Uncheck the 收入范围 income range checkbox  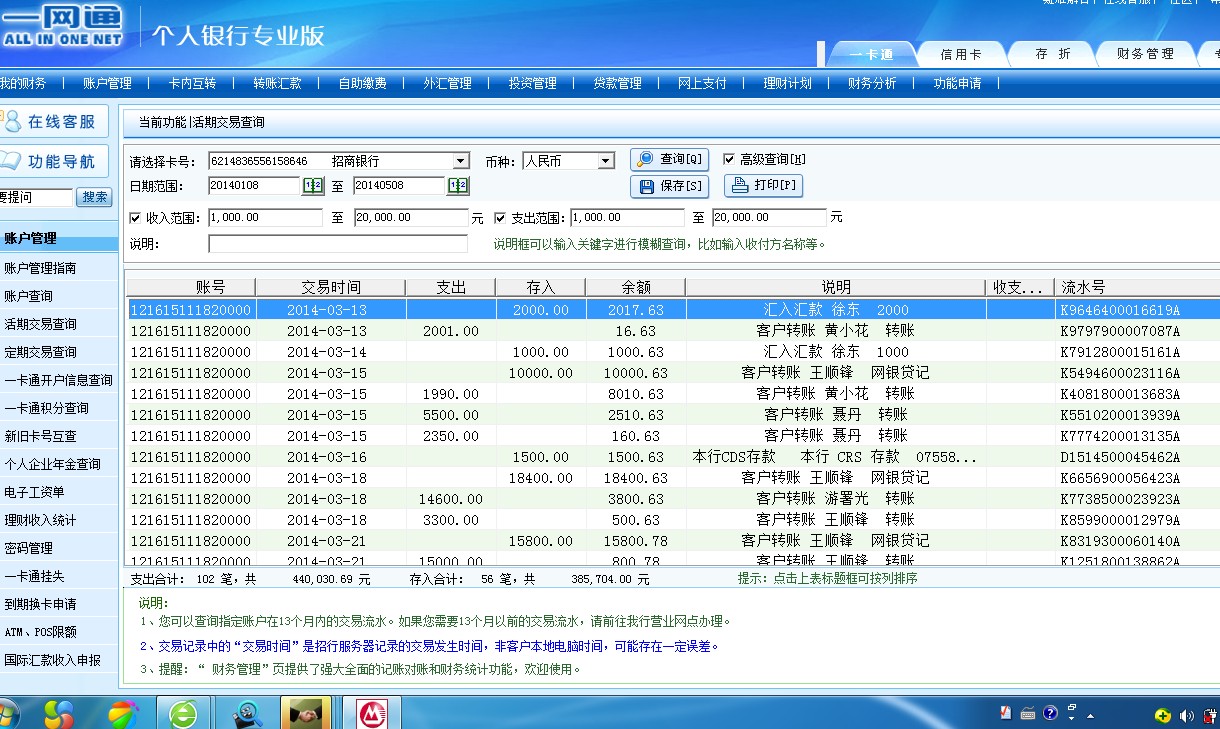pyautogui.click(x=135, y=218)
